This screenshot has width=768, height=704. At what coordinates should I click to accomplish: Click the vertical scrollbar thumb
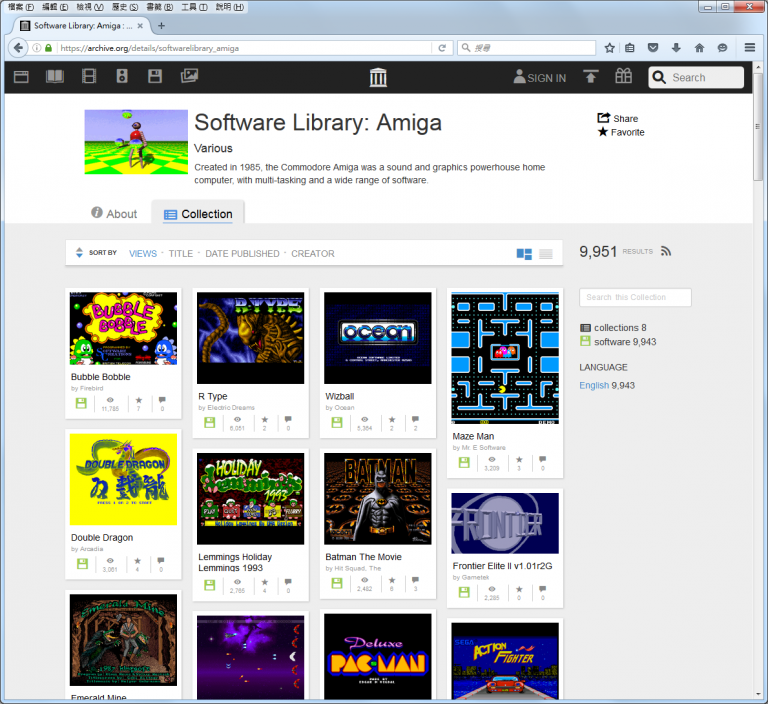[758, 126]
